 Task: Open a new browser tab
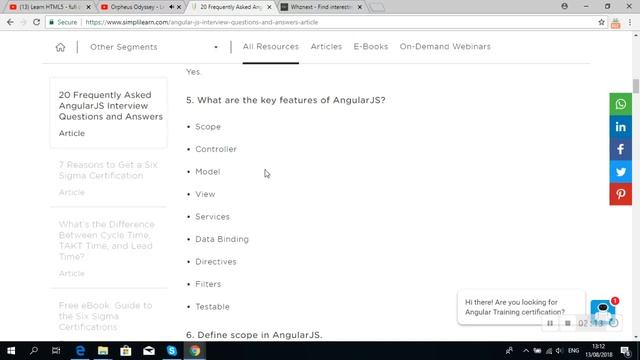(377, 7)
